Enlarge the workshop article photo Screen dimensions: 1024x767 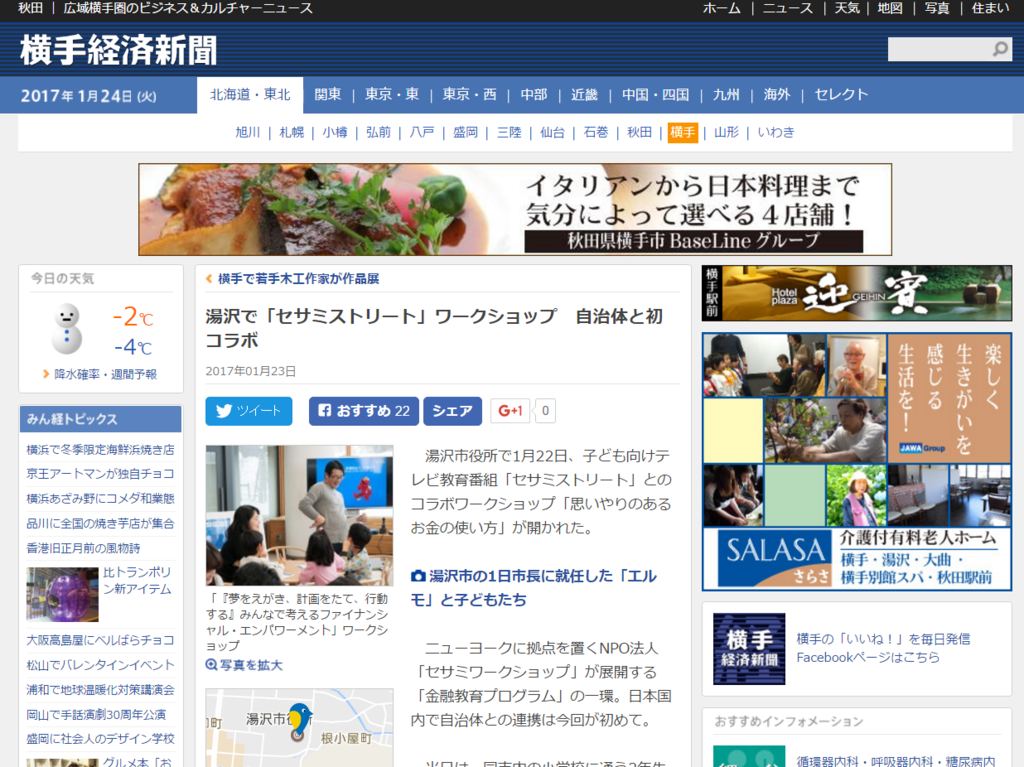(299, 515)
